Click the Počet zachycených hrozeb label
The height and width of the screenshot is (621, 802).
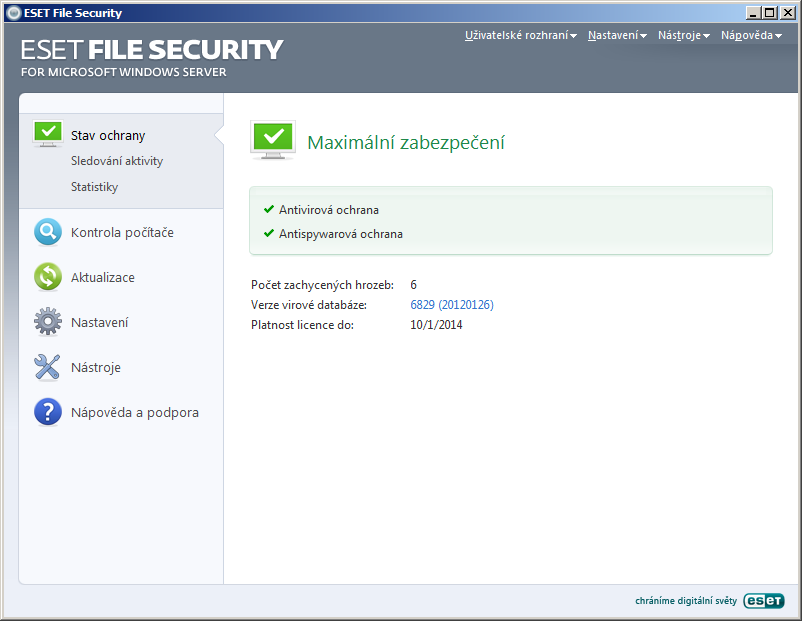(322, 285)
